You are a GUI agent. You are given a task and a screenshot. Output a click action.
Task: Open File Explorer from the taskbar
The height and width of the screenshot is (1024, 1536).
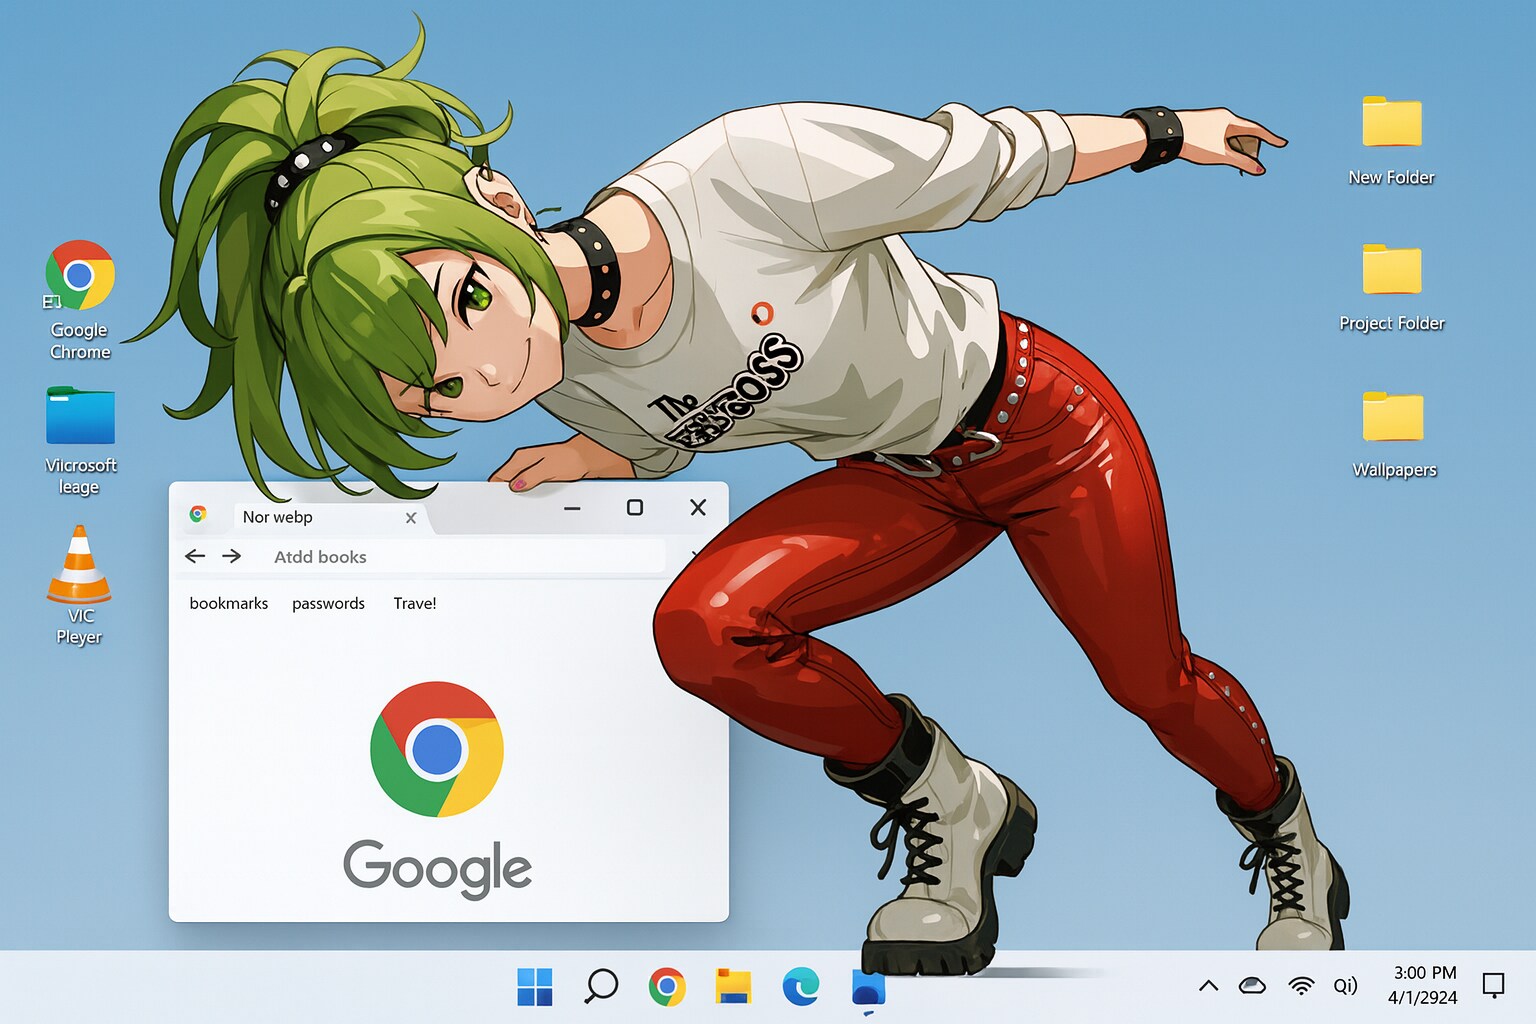[734, 987]
